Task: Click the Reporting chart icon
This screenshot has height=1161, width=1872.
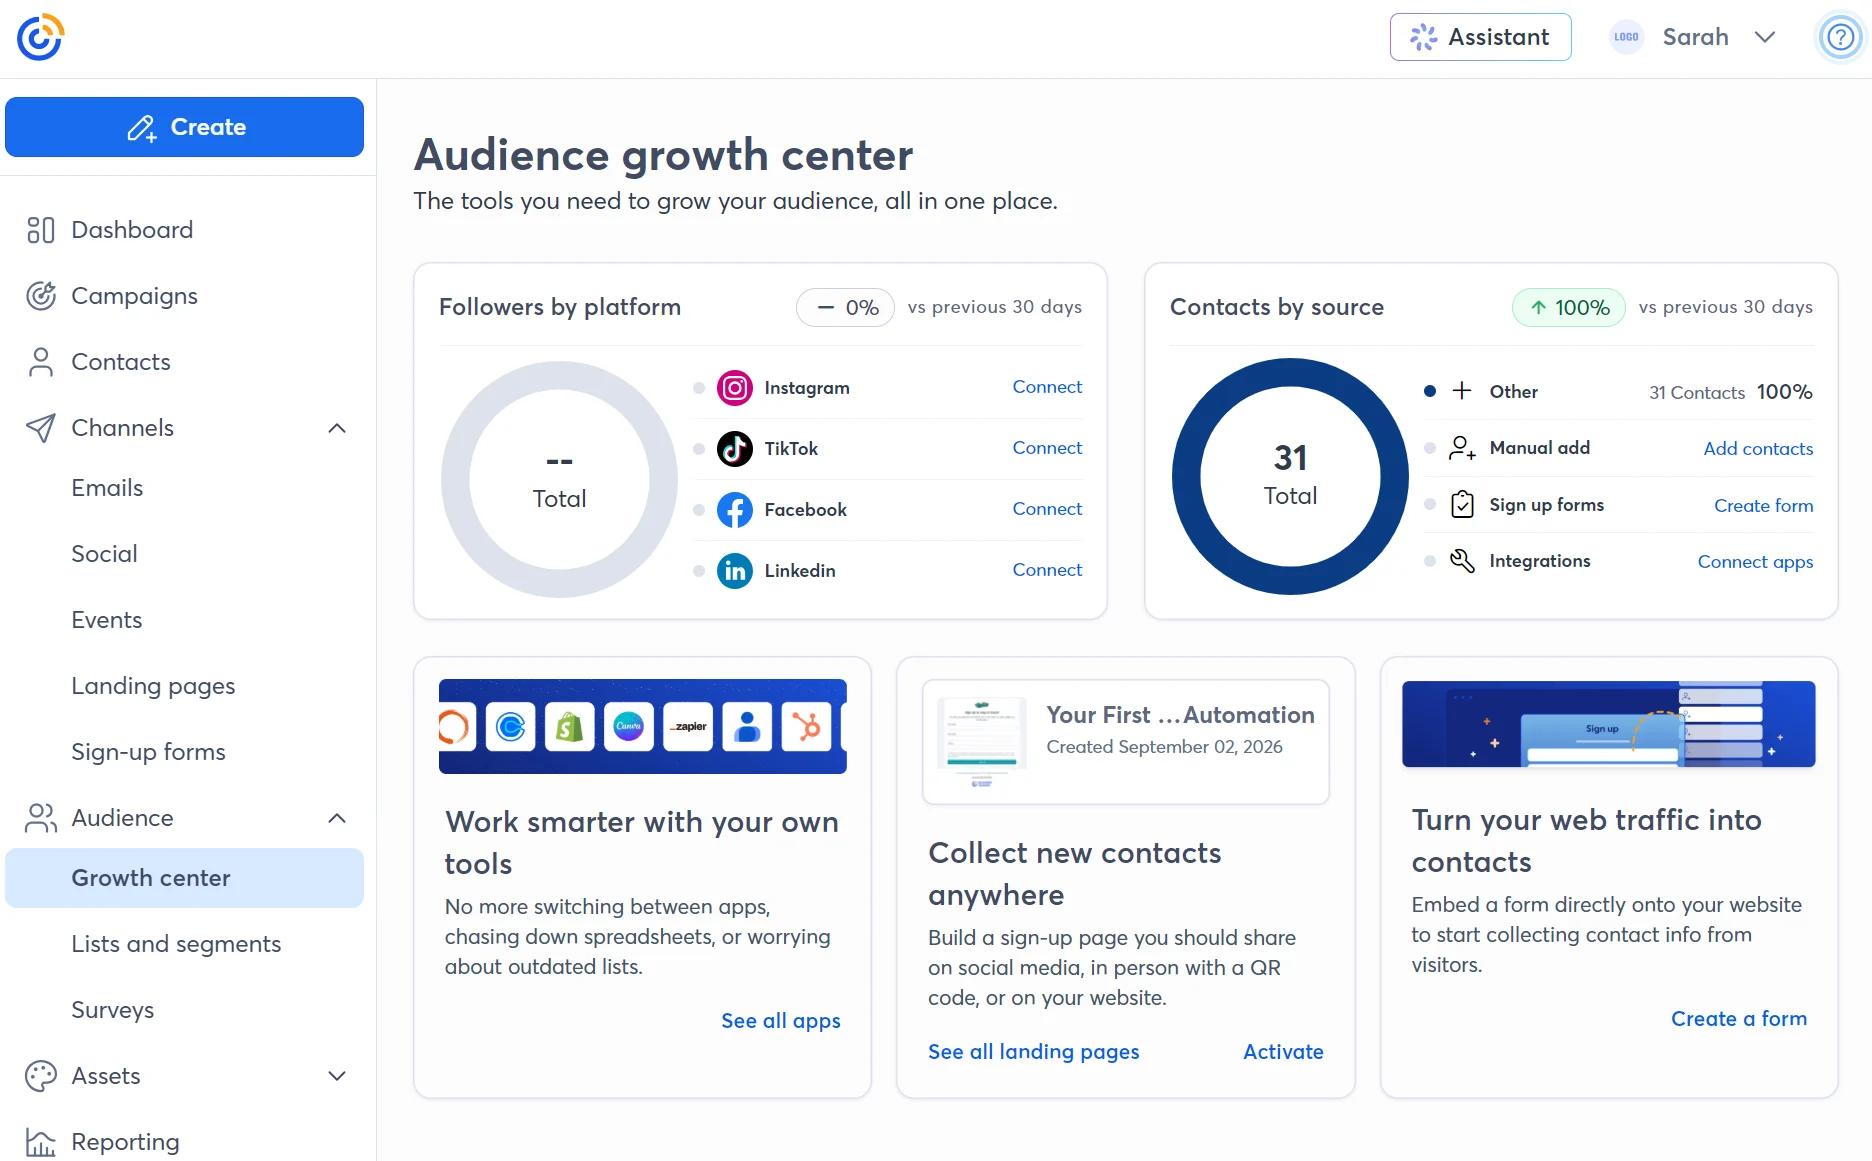Action: (41, 1142)
